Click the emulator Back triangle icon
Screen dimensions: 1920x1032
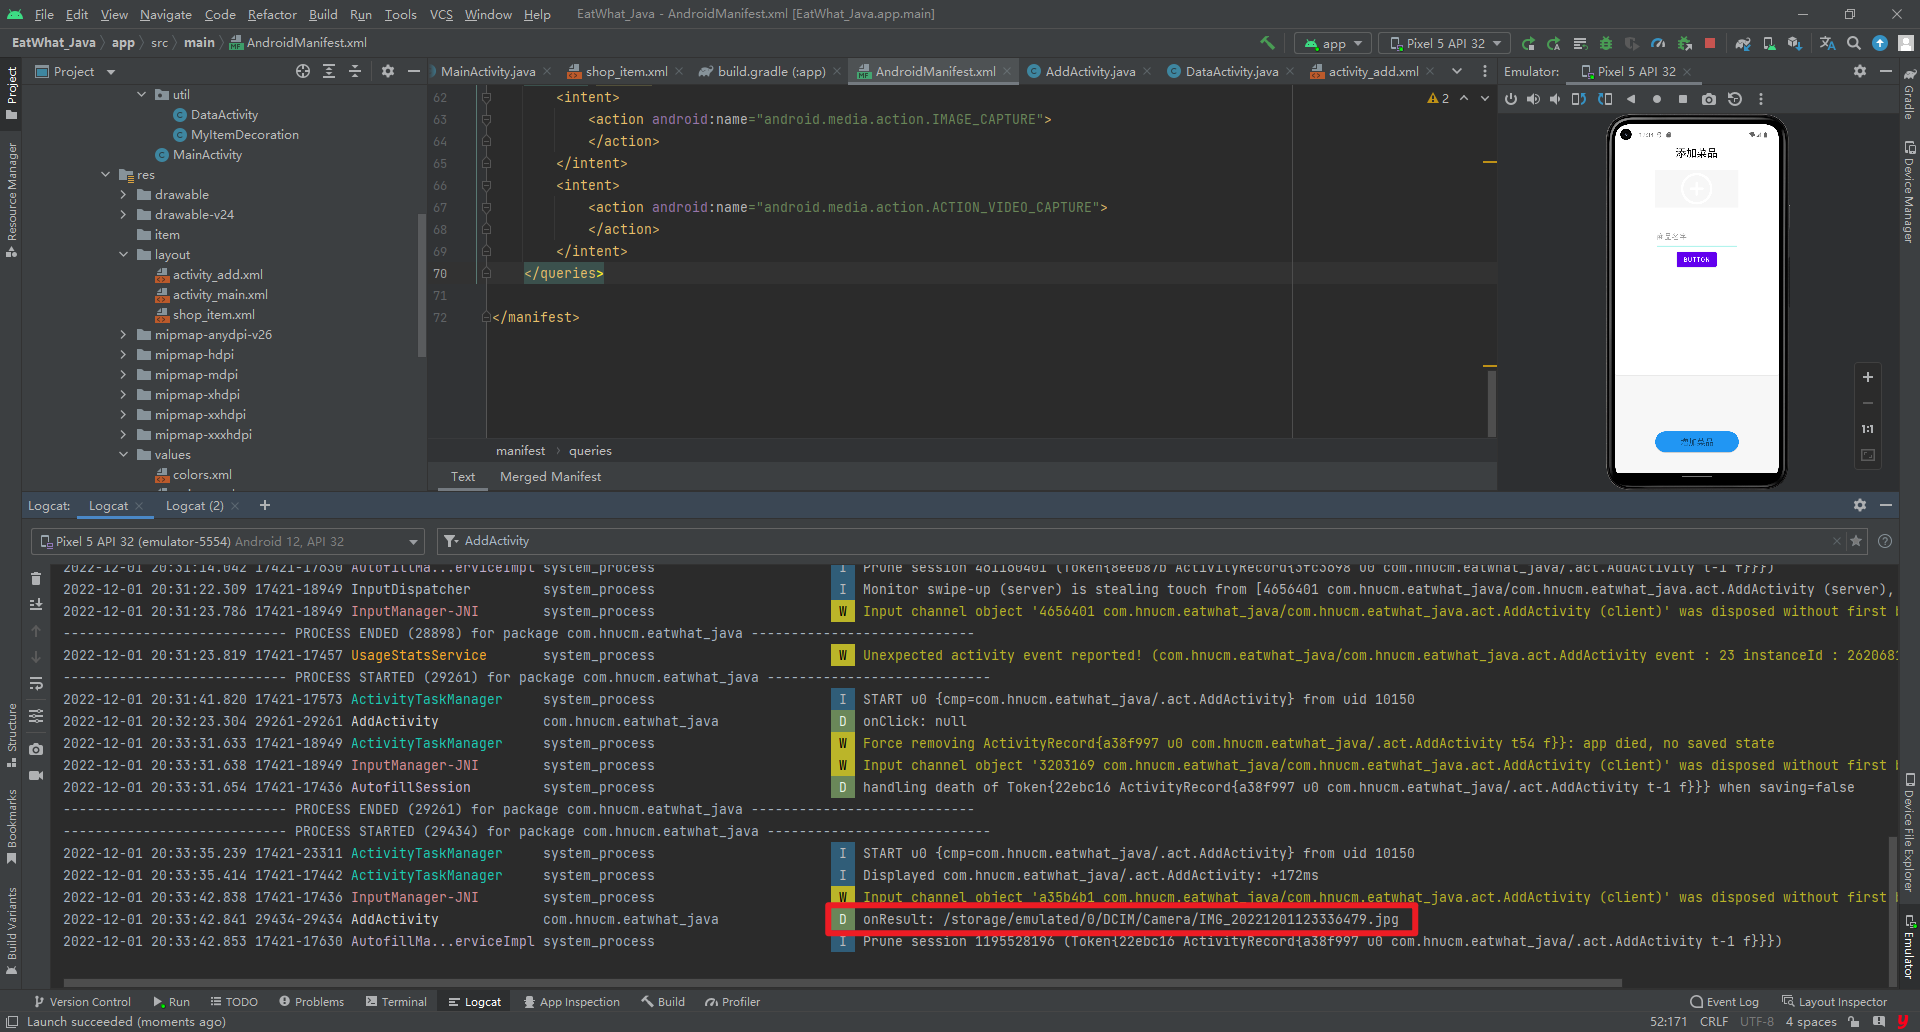pos(1631,99)
